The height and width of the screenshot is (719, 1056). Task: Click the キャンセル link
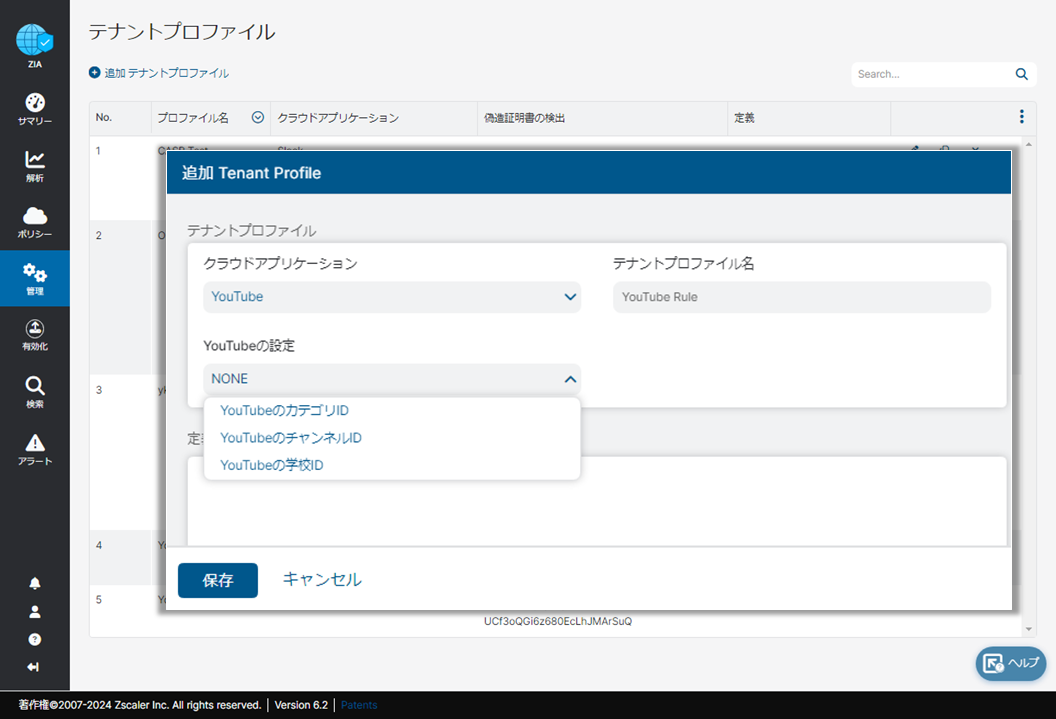(322, 580)
